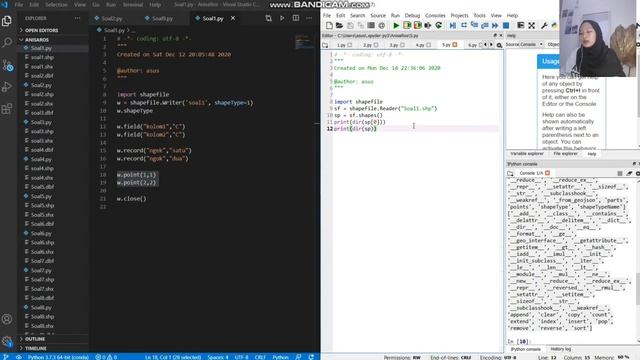This screenshot has height=360, width=640.
Task: Switch to the History log tab
Action: (x=561, y=349)
